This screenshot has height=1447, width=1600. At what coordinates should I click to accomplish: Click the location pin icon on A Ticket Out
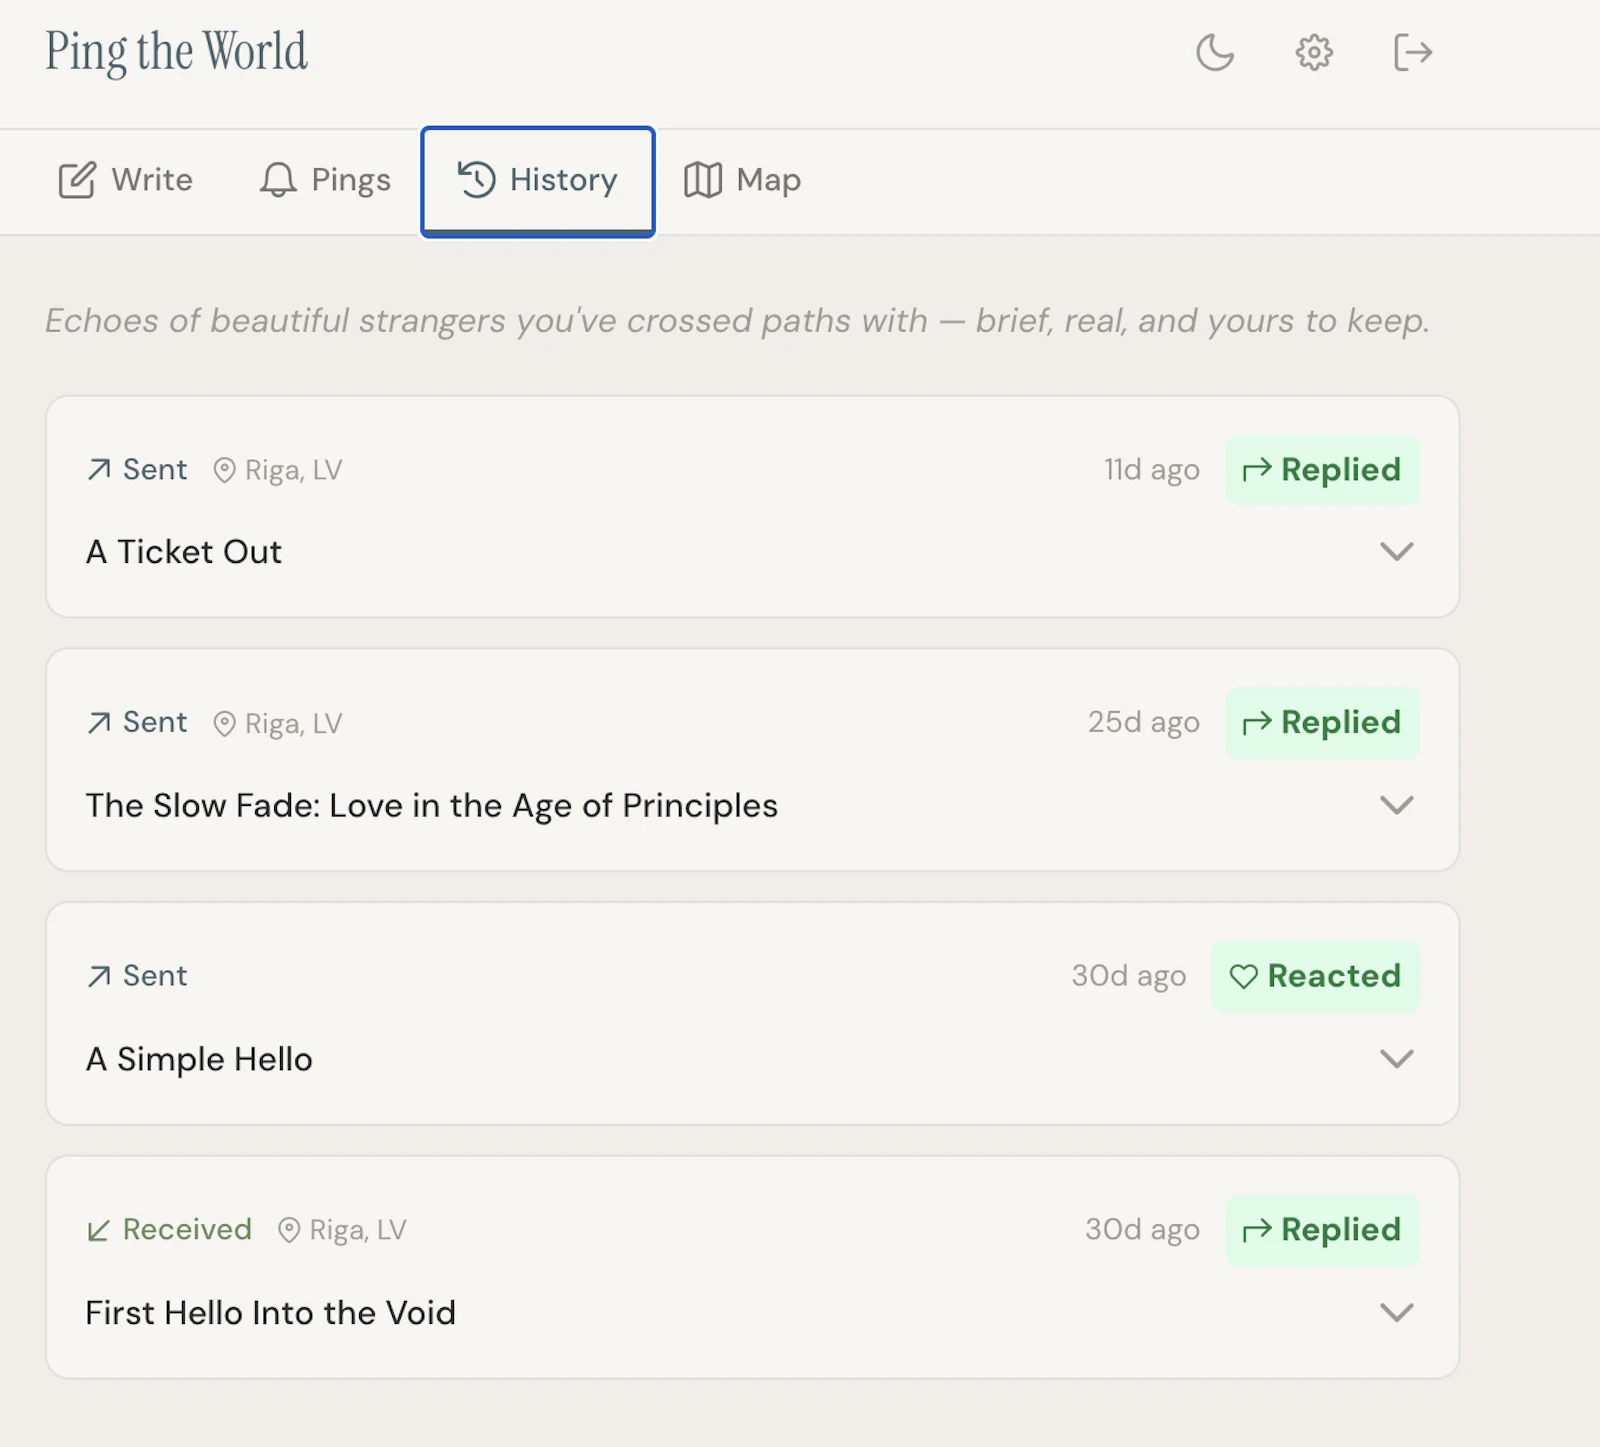pyautogui.click(x=225, y=470)
